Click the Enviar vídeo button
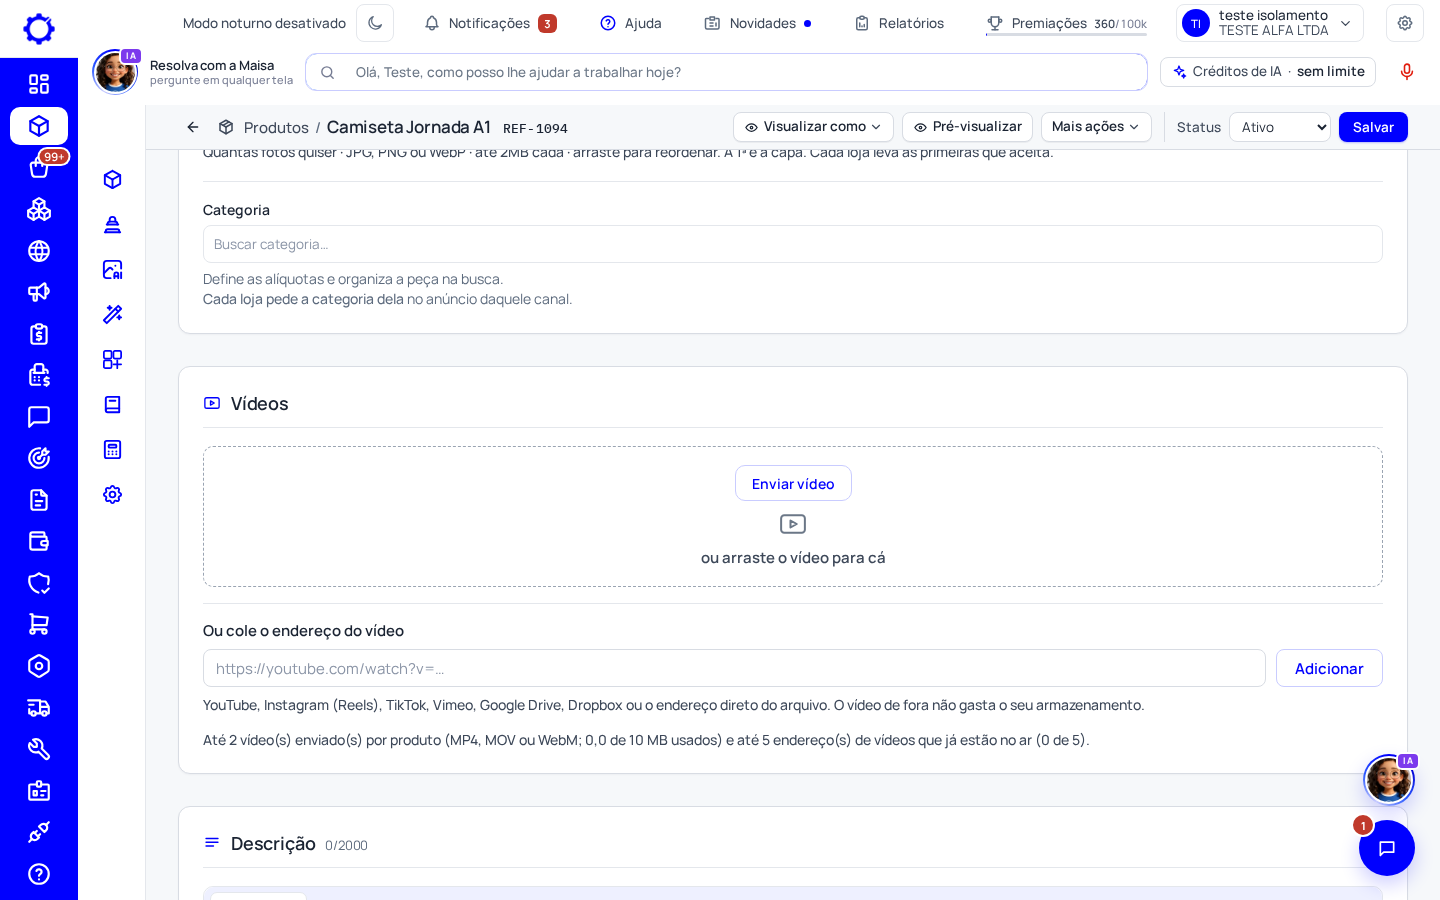This screenshot has width=1440, height=900. point(793,483)
